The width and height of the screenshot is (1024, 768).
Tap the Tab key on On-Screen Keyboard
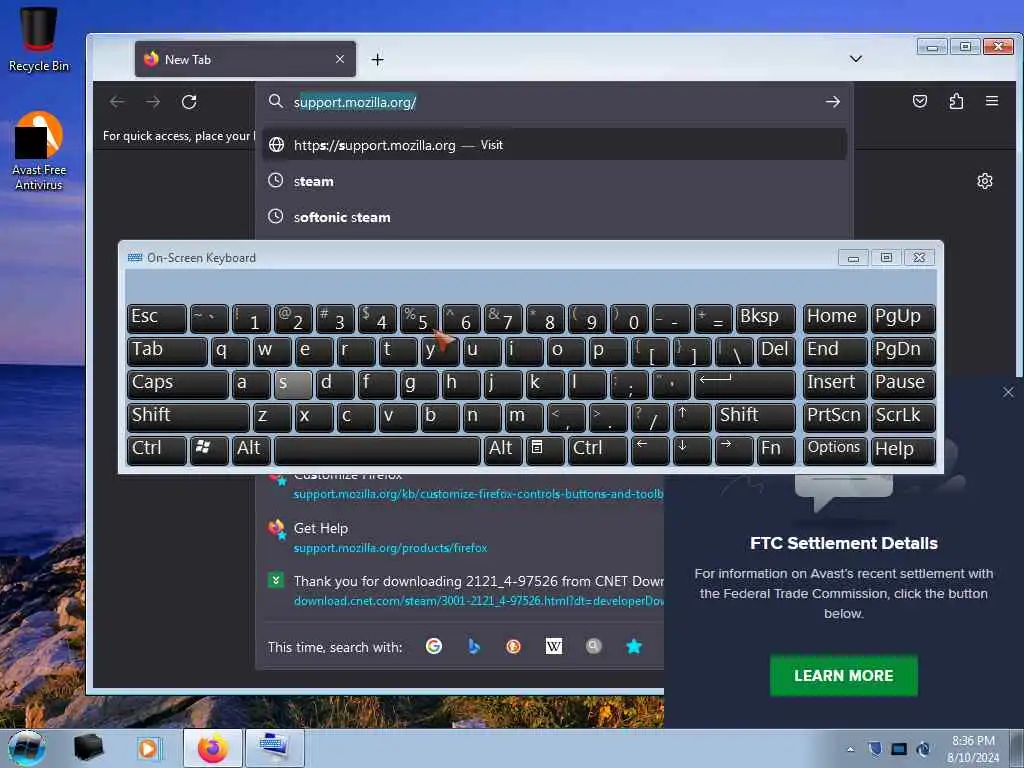pyautogui.click(x=167, y=351)
